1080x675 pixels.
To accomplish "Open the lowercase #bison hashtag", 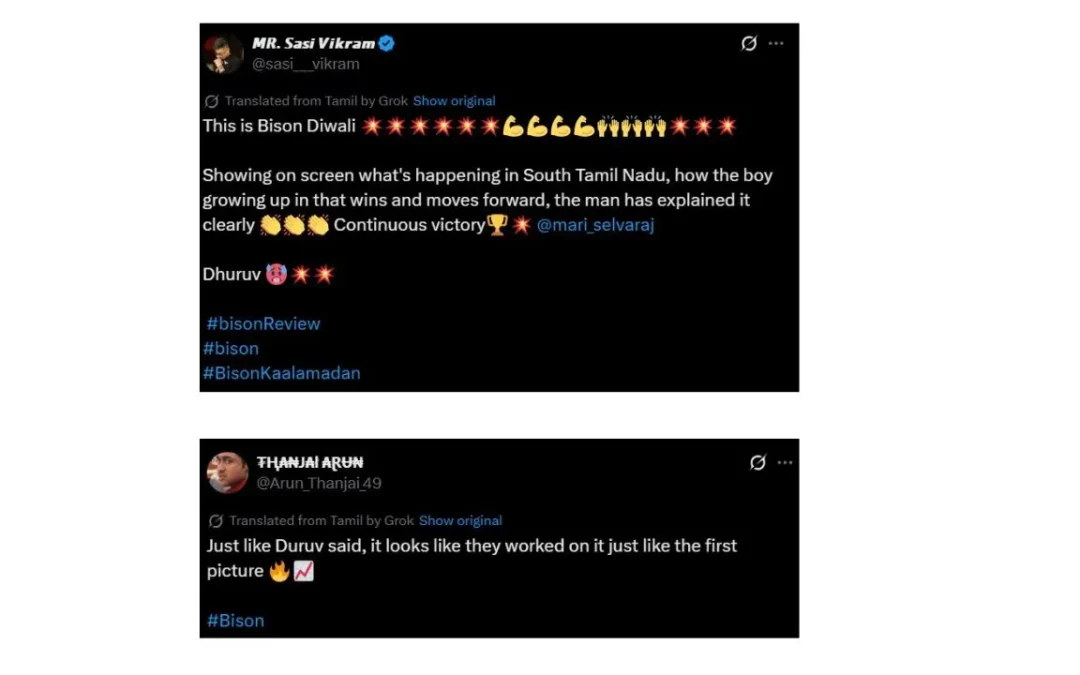I will coord(231,349).
